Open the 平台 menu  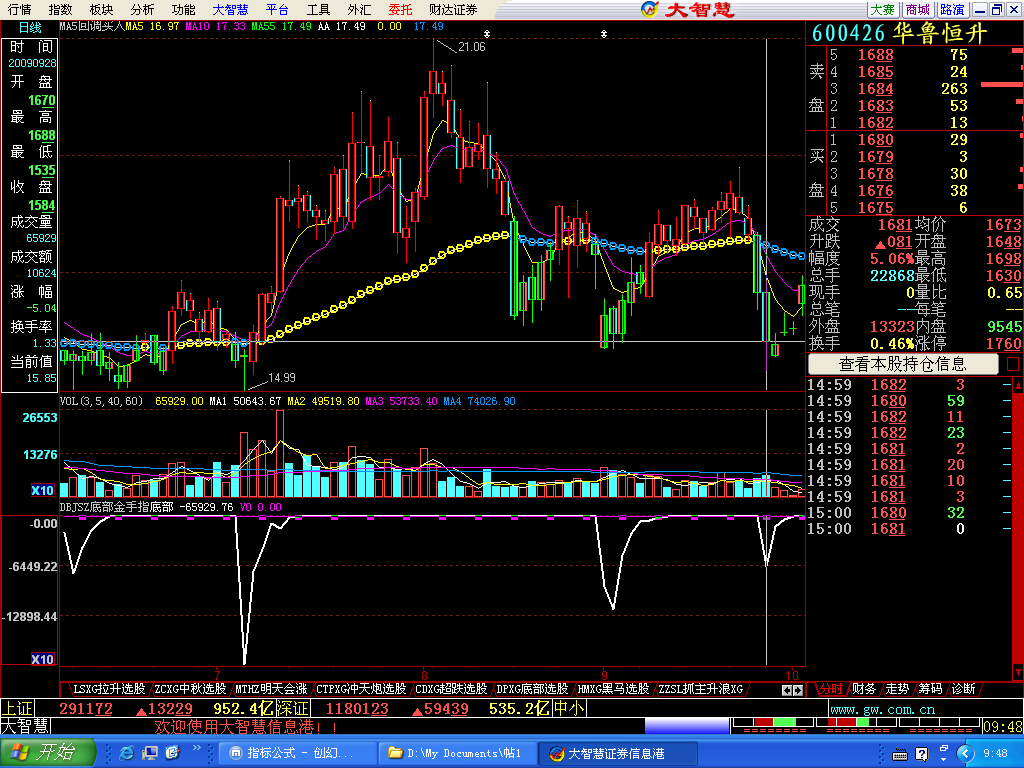click(277, 9)
